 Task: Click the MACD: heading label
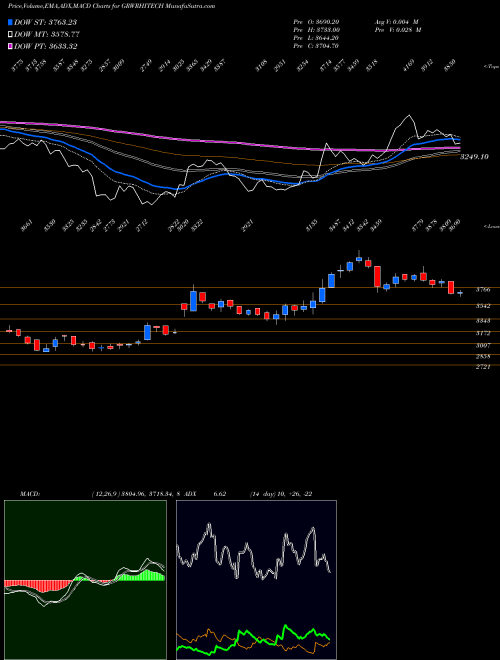pos(30,494)
